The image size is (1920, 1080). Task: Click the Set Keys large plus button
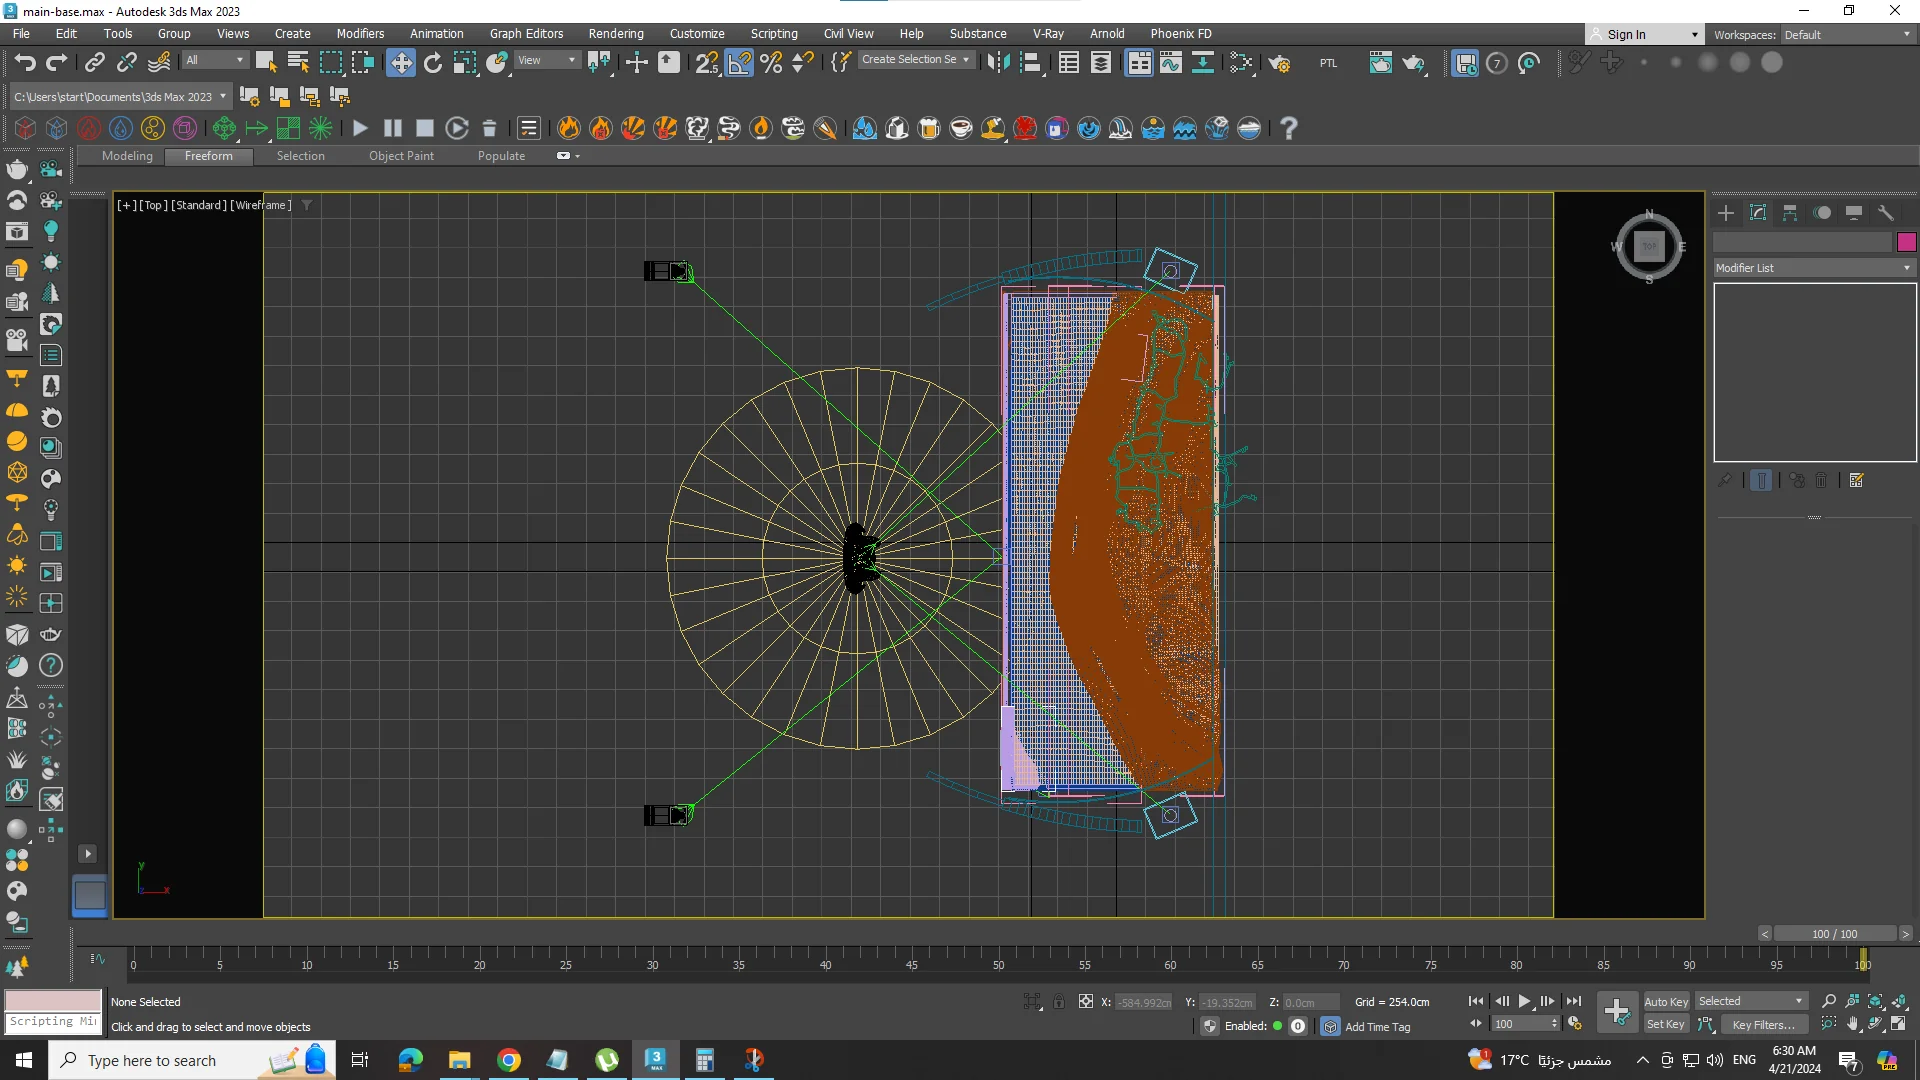click(1616, 1012)
